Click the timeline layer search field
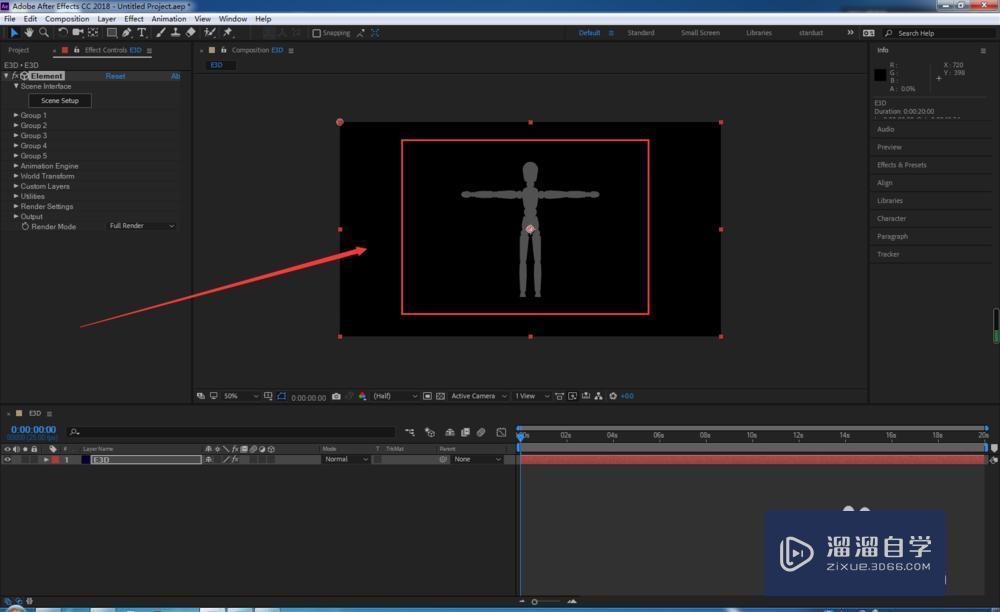This screenshot has height=612, width=1000. pos(230,432)
